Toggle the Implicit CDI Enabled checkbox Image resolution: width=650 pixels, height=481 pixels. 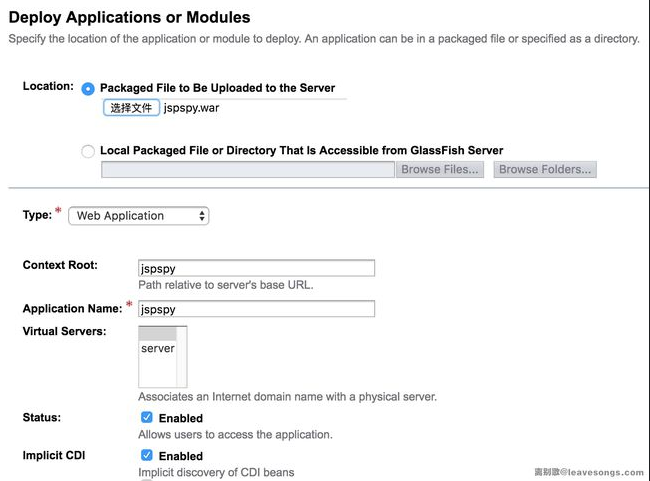pos(147,455)
